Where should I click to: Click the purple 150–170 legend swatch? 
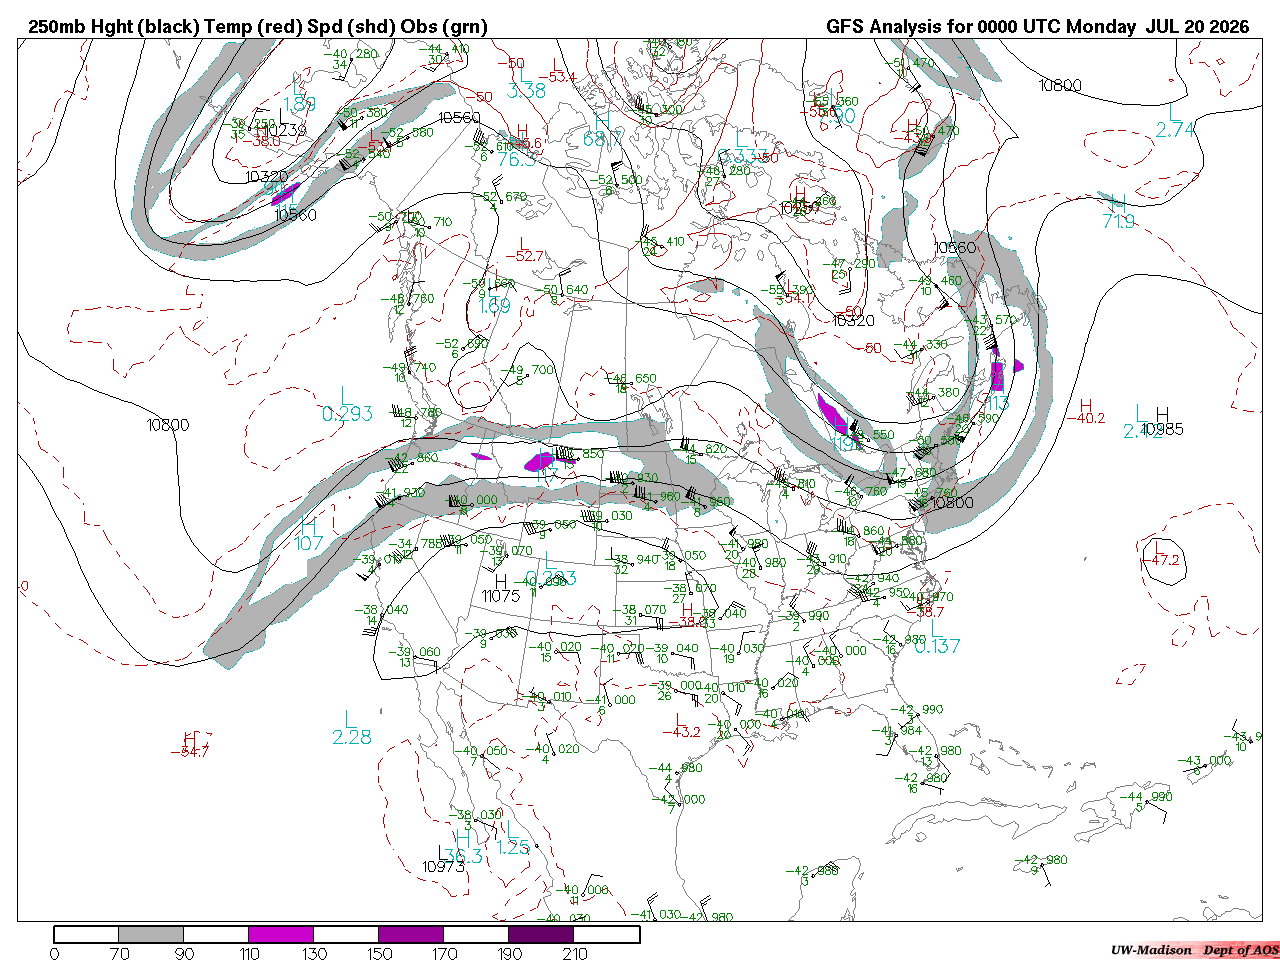(x=411, y=934)
